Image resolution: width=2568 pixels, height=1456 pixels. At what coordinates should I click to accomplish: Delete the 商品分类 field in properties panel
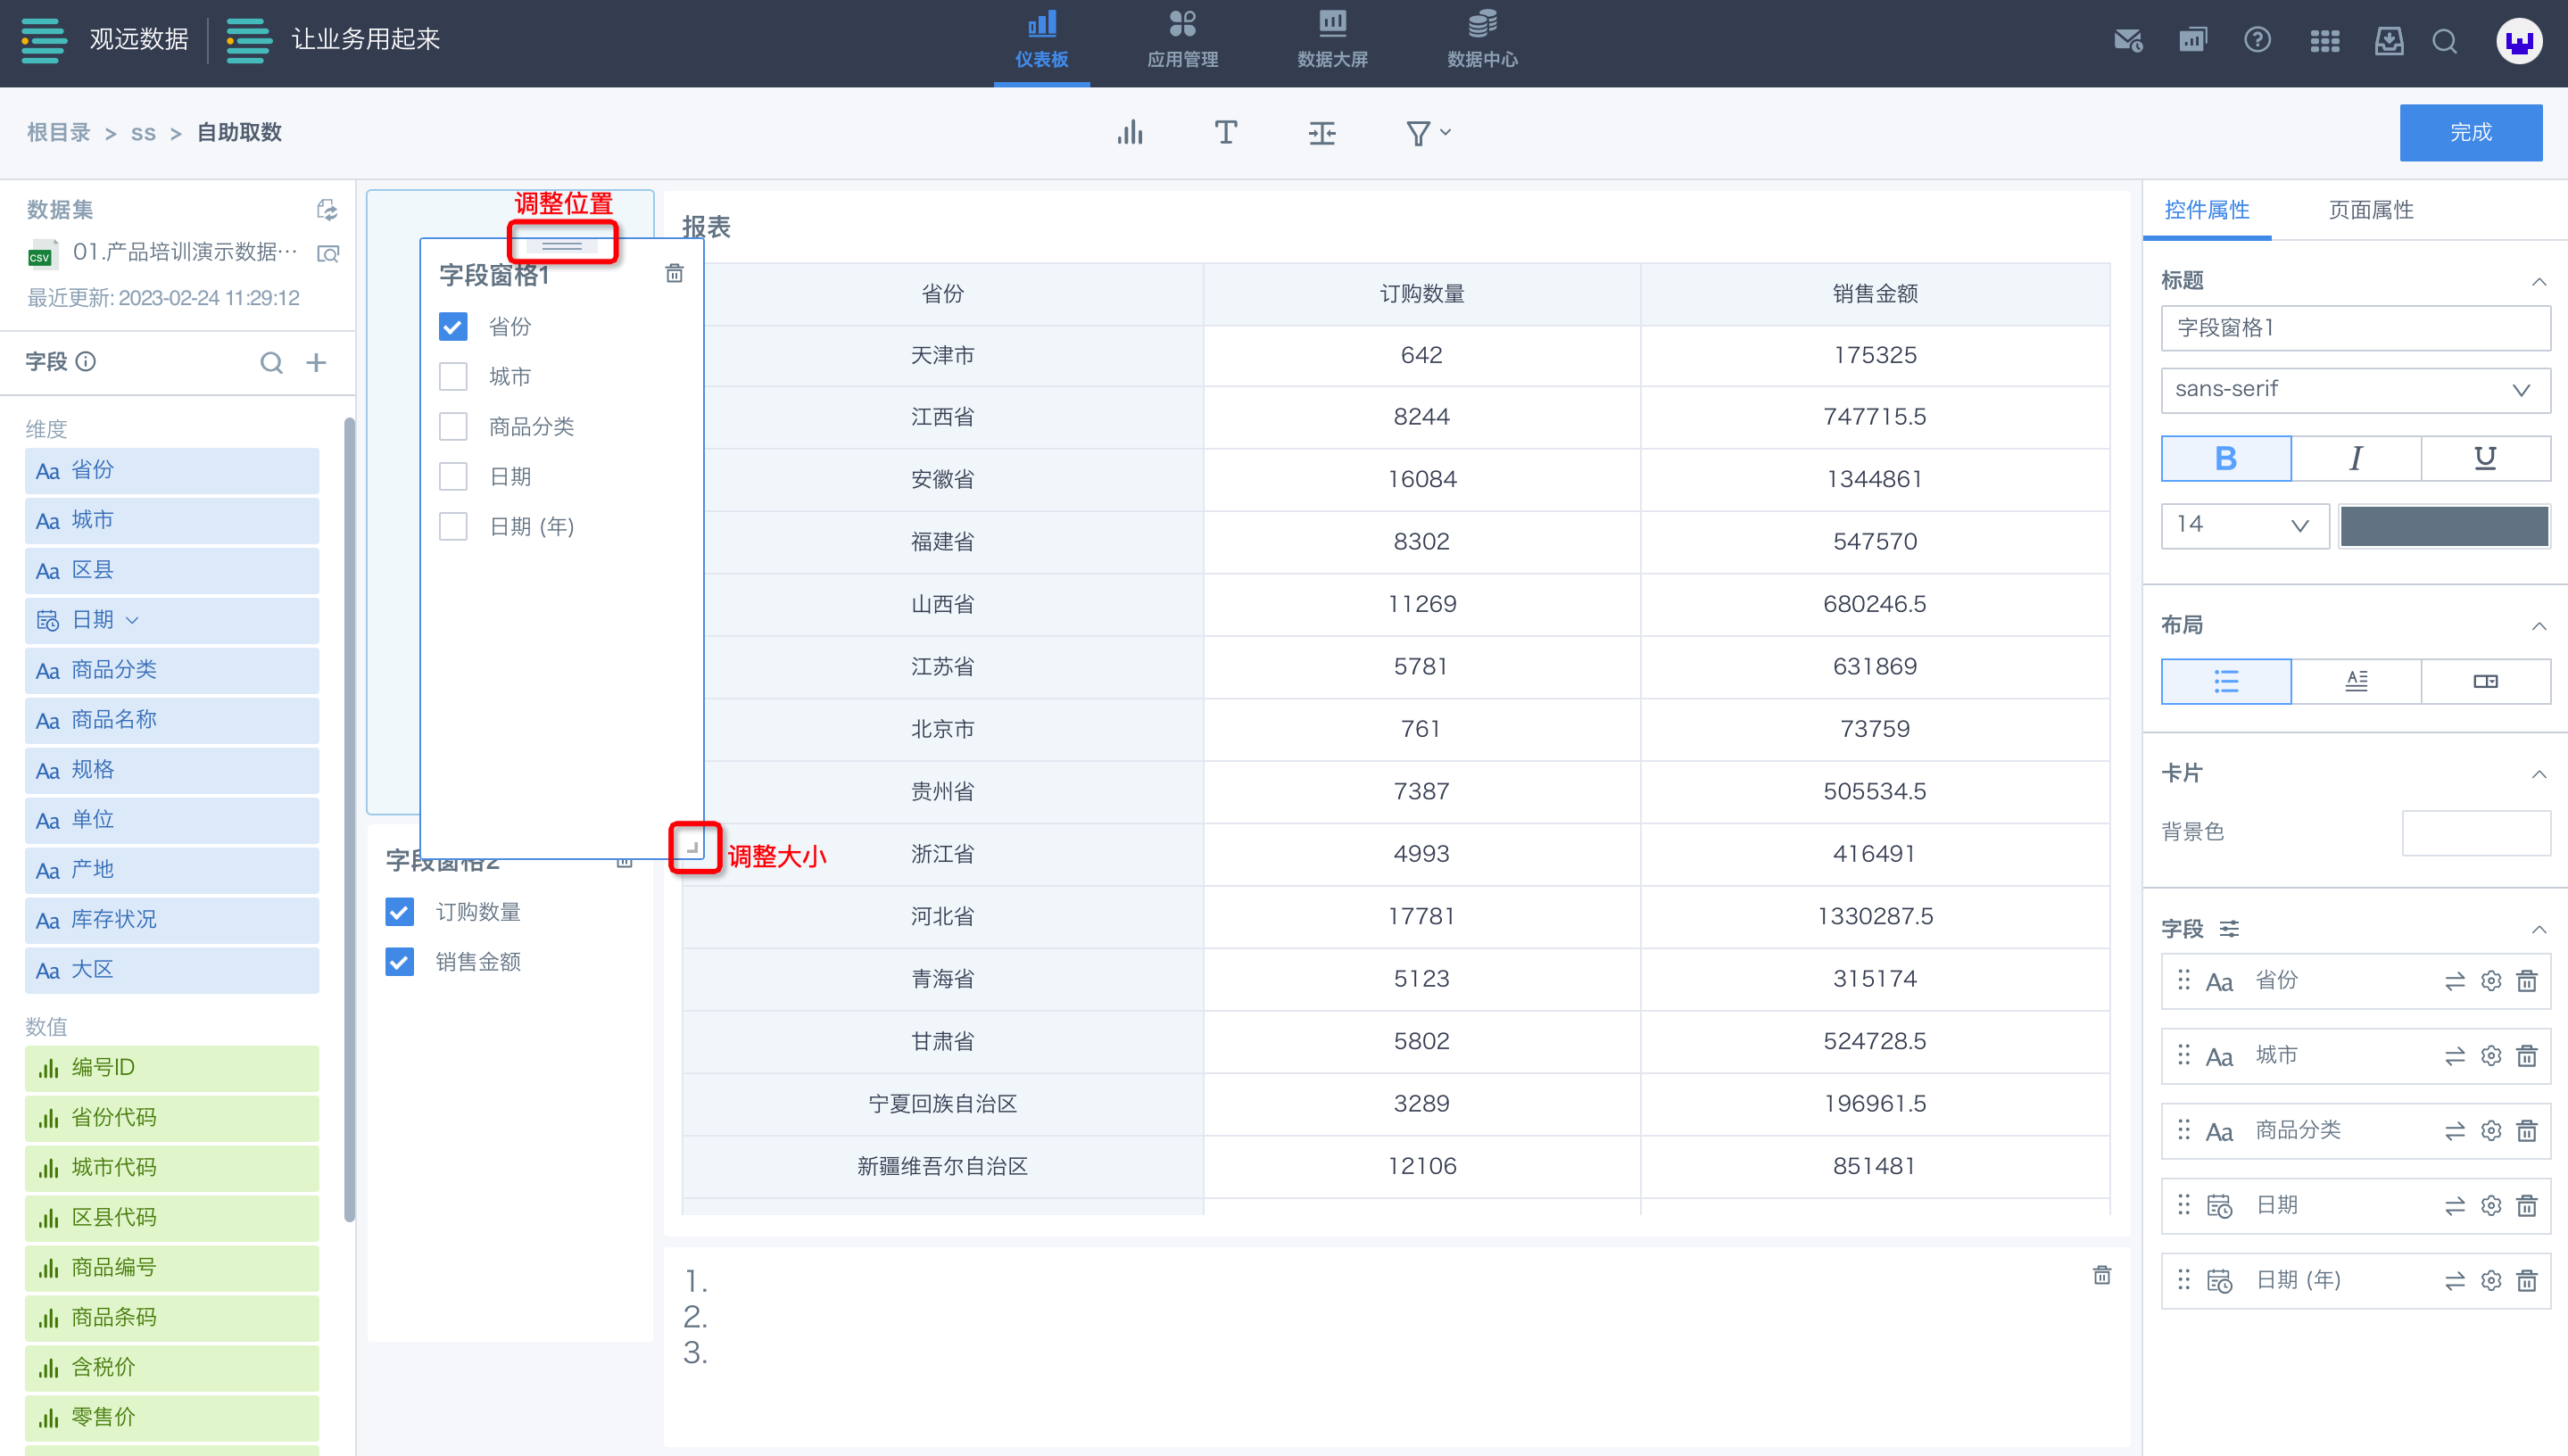(2526, 1131)
